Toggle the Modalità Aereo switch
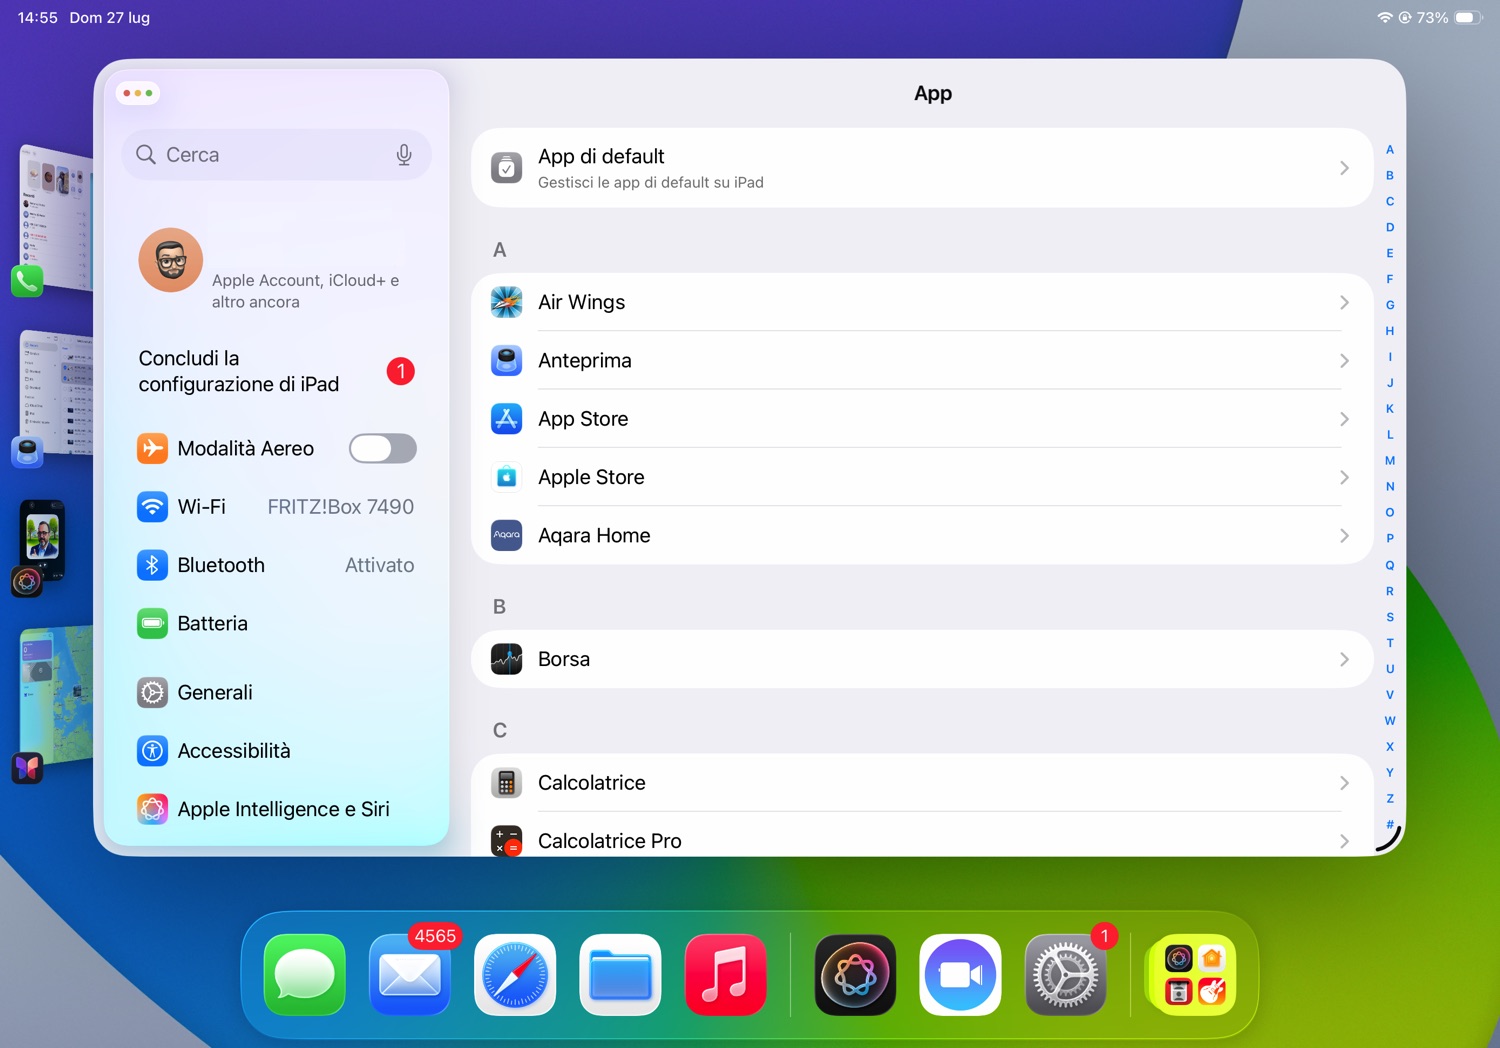Viewport: 1500px width, 1048px height. pos(382,449)
